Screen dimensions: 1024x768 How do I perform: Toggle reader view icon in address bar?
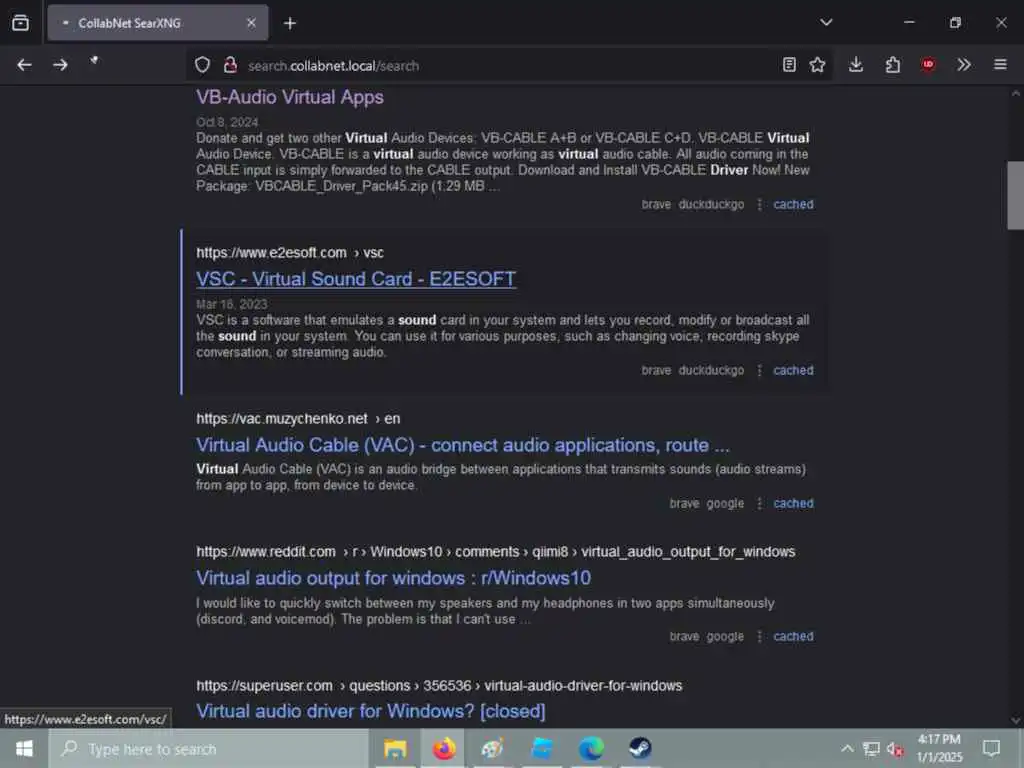tap(789, 65)
